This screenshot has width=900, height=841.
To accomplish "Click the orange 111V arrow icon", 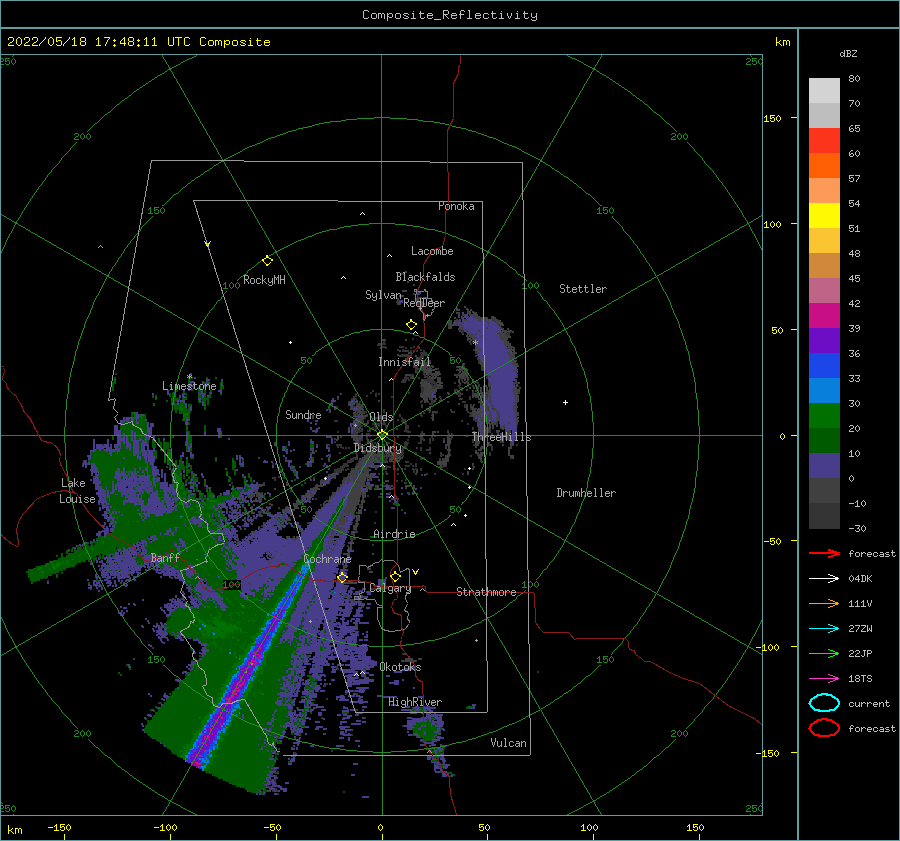I will [x=824, y=603].
